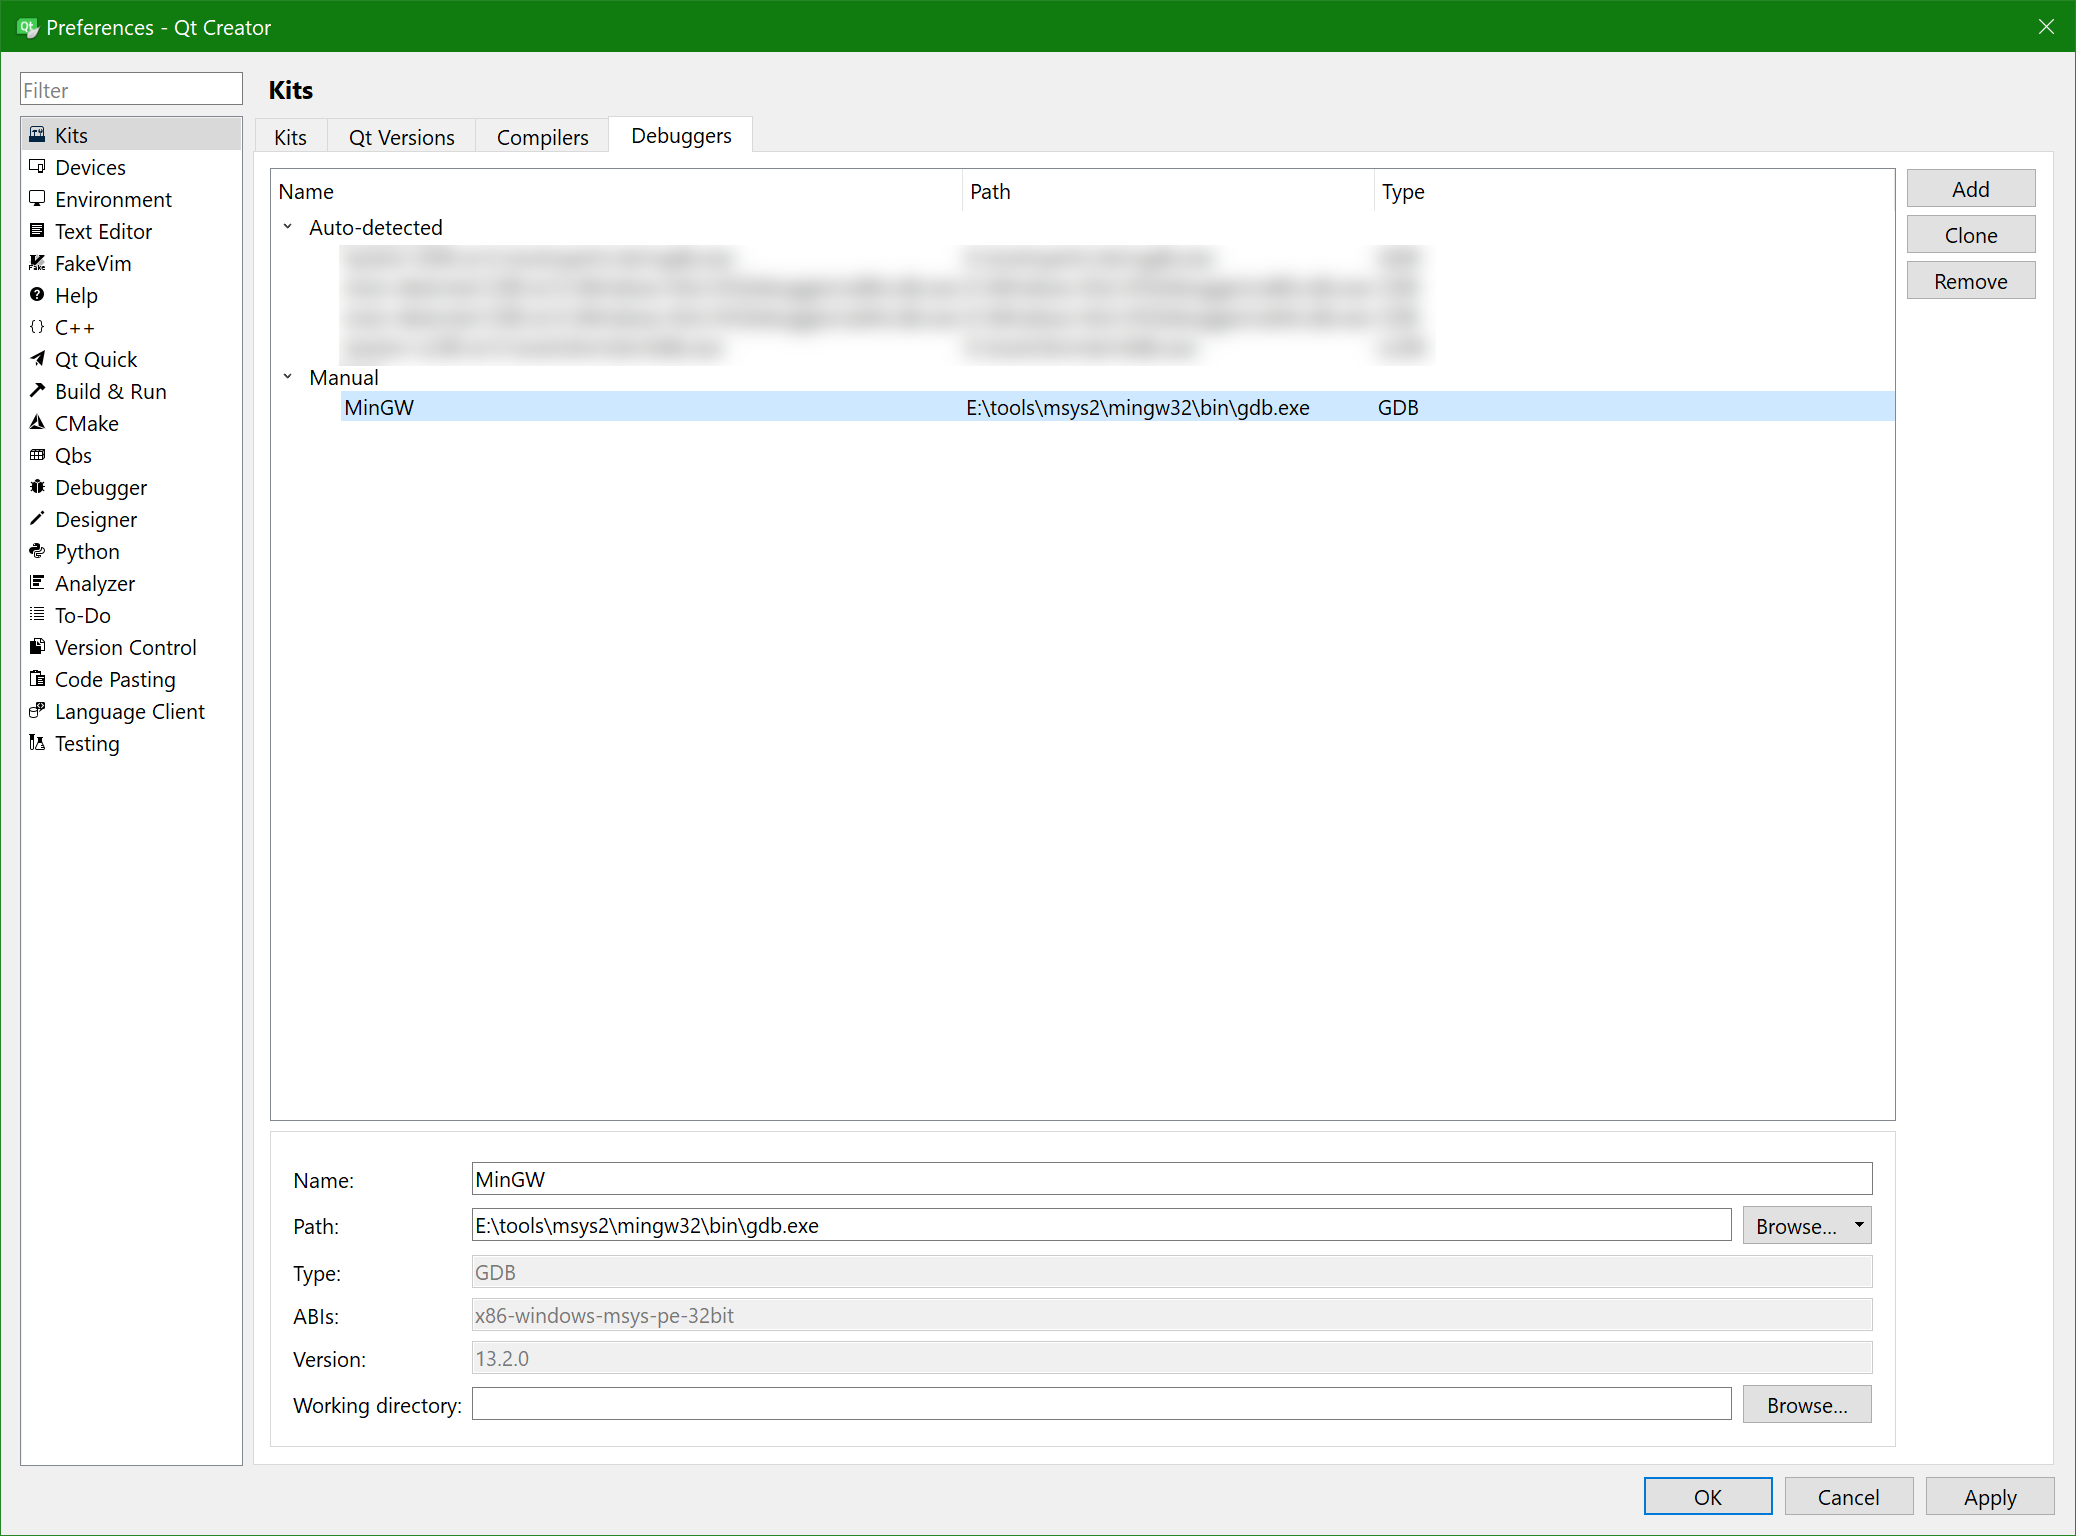Select the Language Client icon
Screen dimensions: 2076x1536
pyautogui.click(x=37, y=710)
